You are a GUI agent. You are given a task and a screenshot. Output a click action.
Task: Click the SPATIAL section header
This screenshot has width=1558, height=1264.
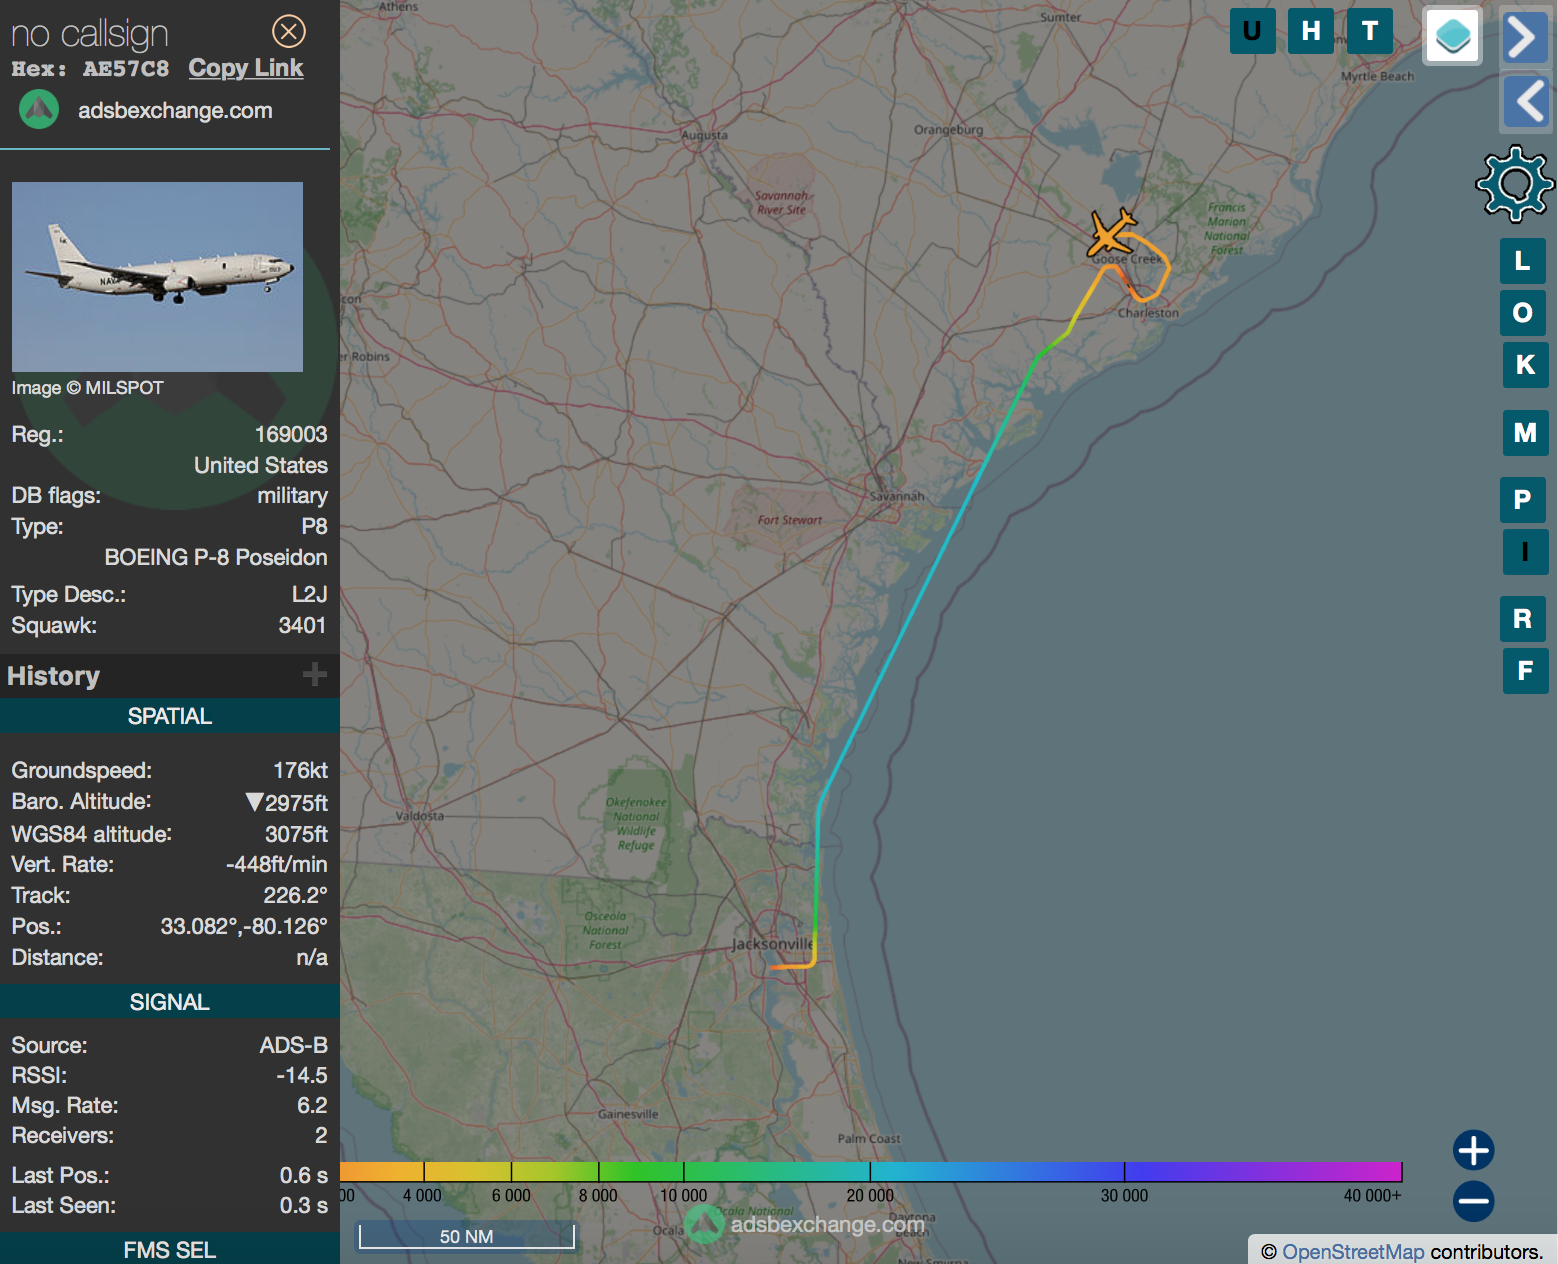point(170,716)
